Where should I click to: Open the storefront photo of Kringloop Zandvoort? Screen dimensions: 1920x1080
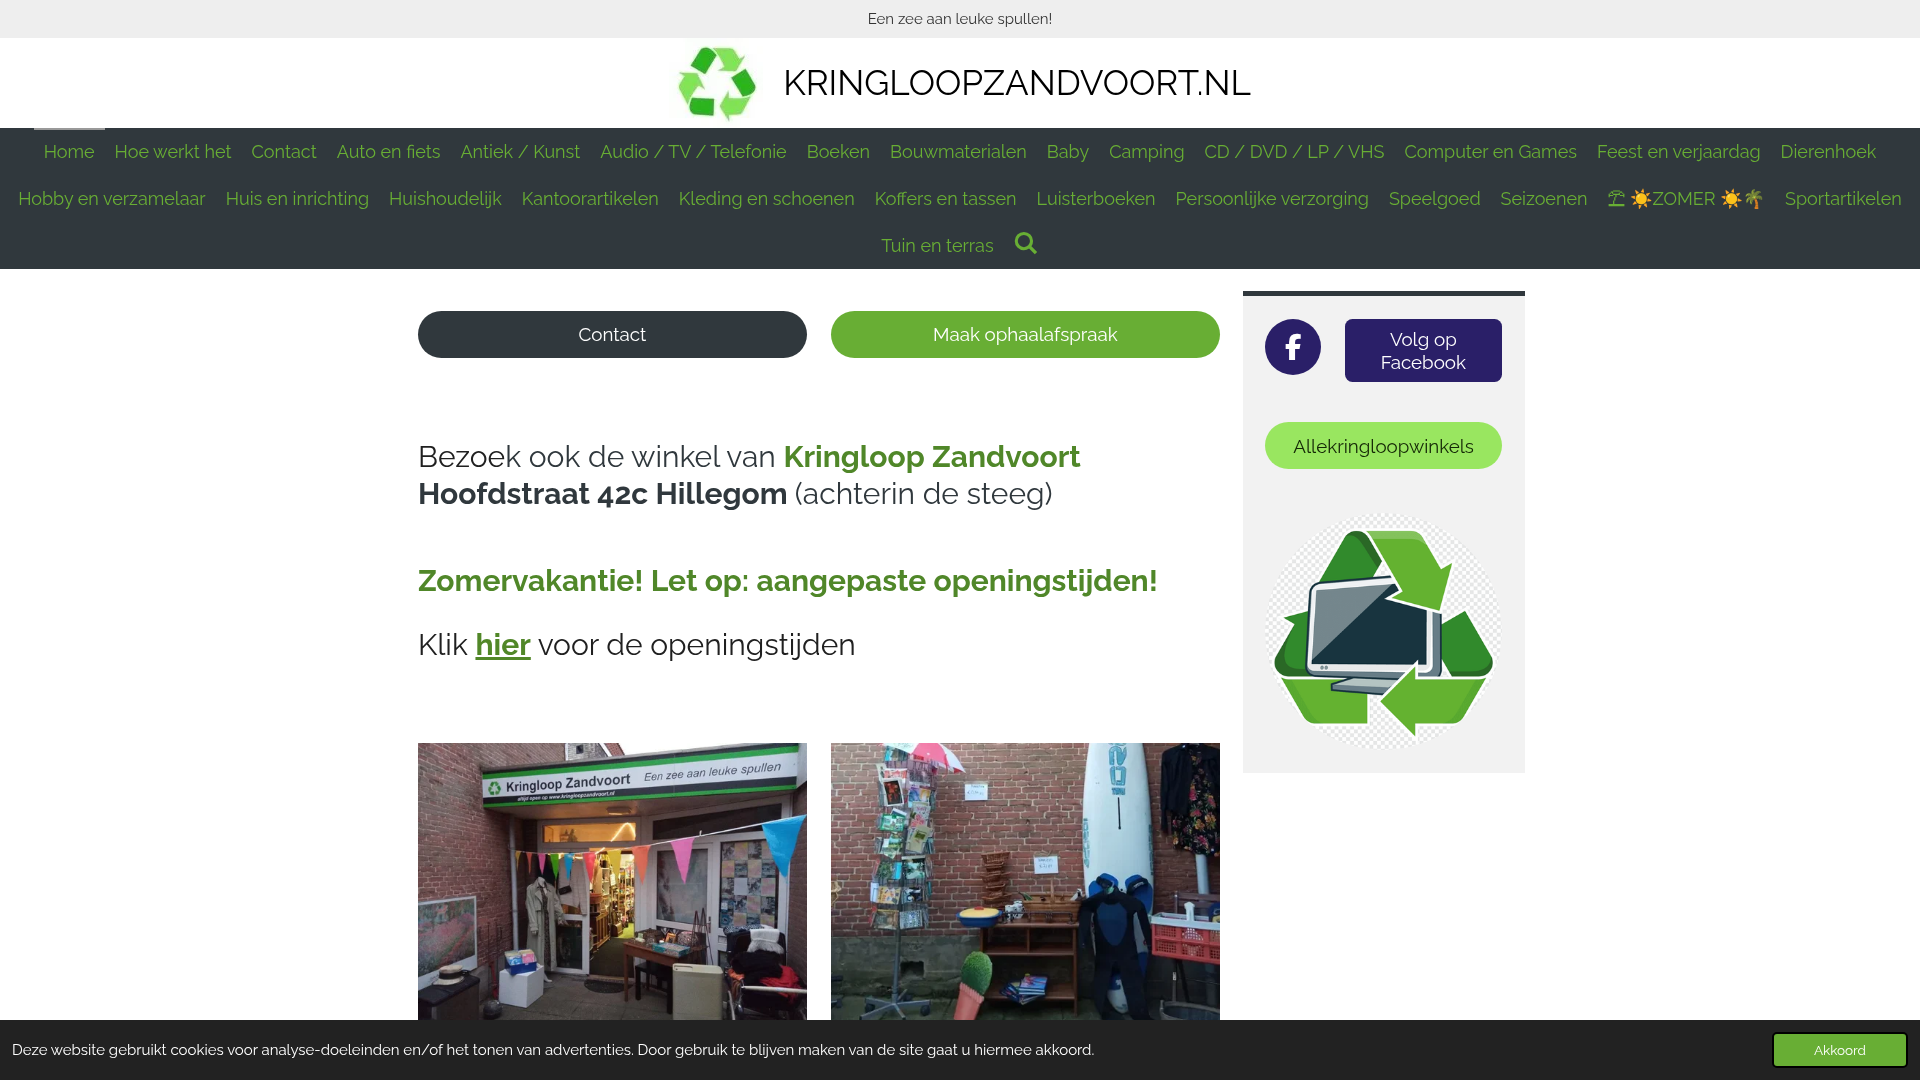click(612, 882)
